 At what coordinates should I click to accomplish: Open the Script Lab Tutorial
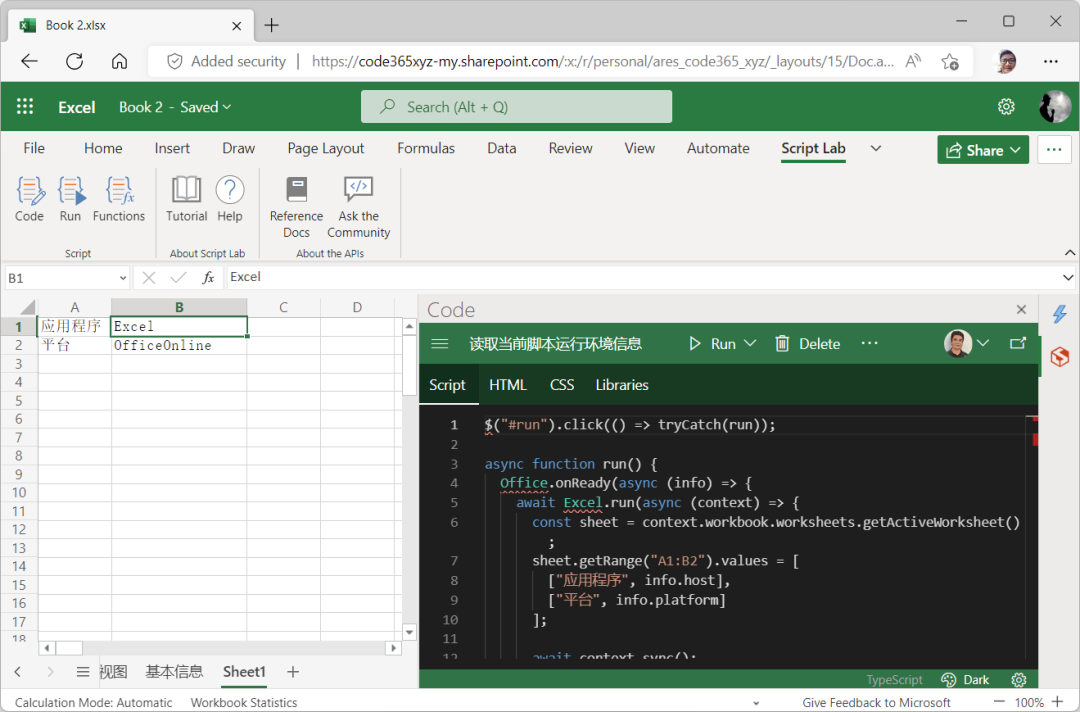186,199
